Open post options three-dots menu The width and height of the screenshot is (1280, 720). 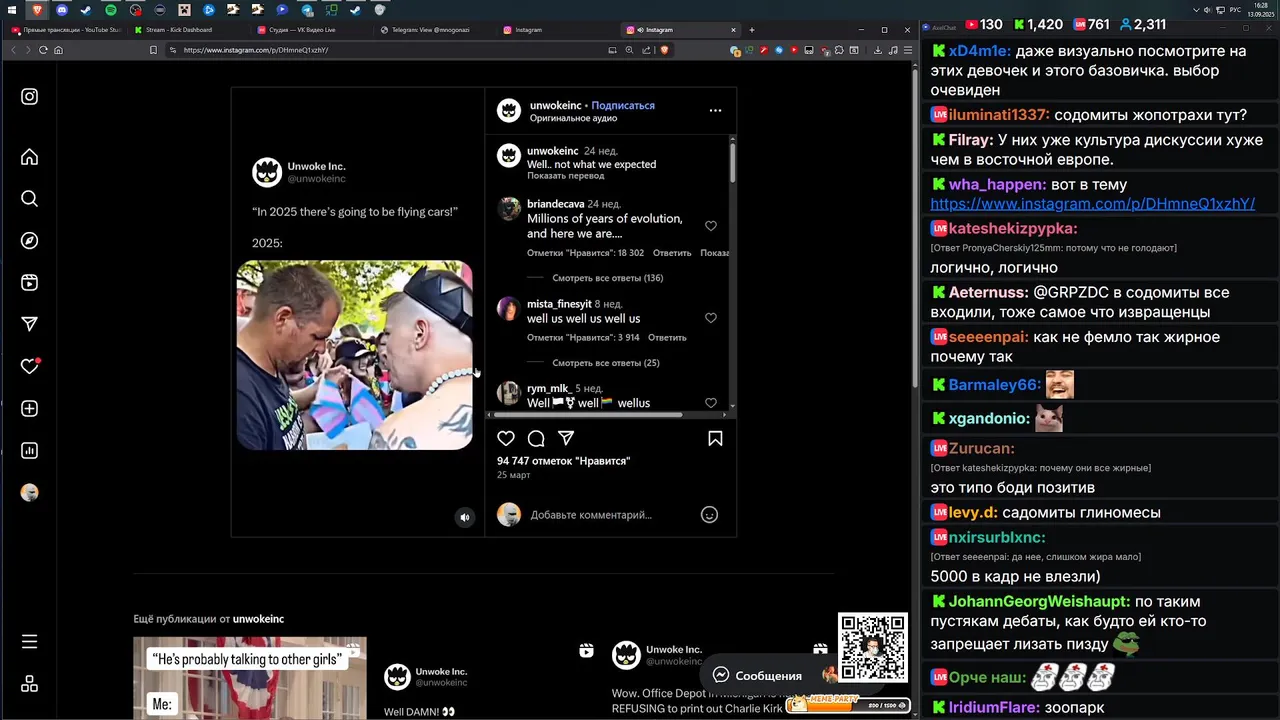click(715, 111)
